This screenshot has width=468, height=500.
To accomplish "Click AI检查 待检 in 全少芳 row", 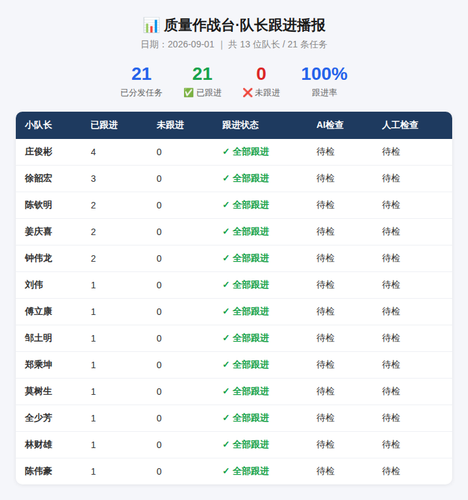I will tap(325, 418).
